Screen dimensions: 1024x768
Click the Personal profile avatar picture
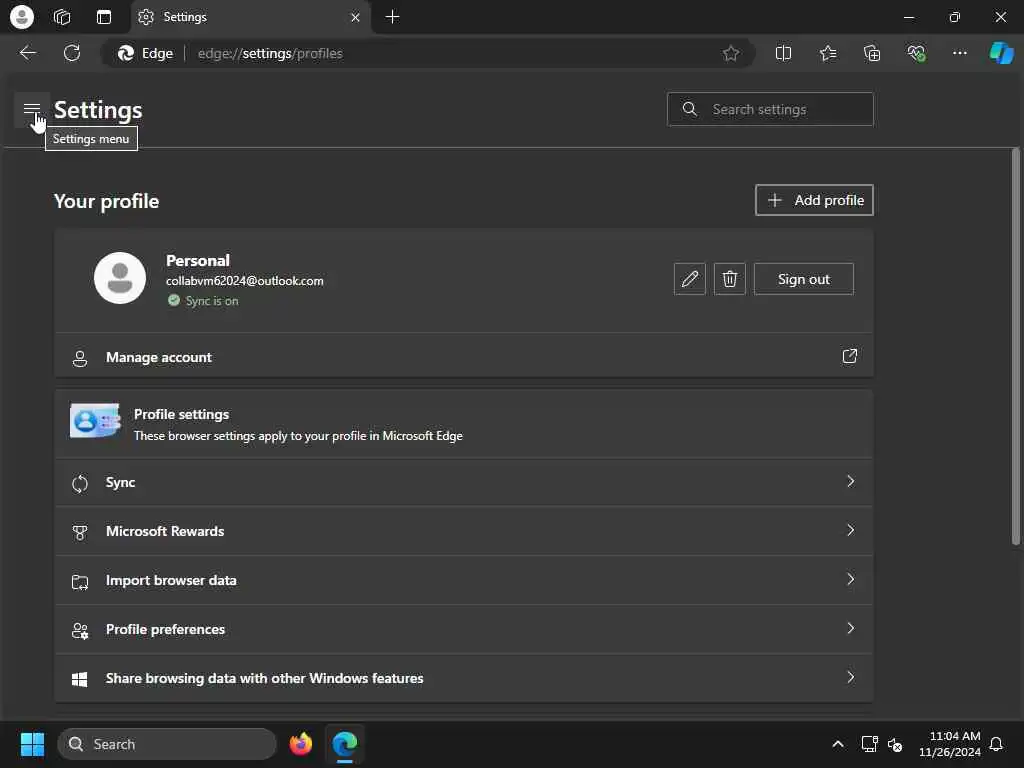[x=120, y=278]
